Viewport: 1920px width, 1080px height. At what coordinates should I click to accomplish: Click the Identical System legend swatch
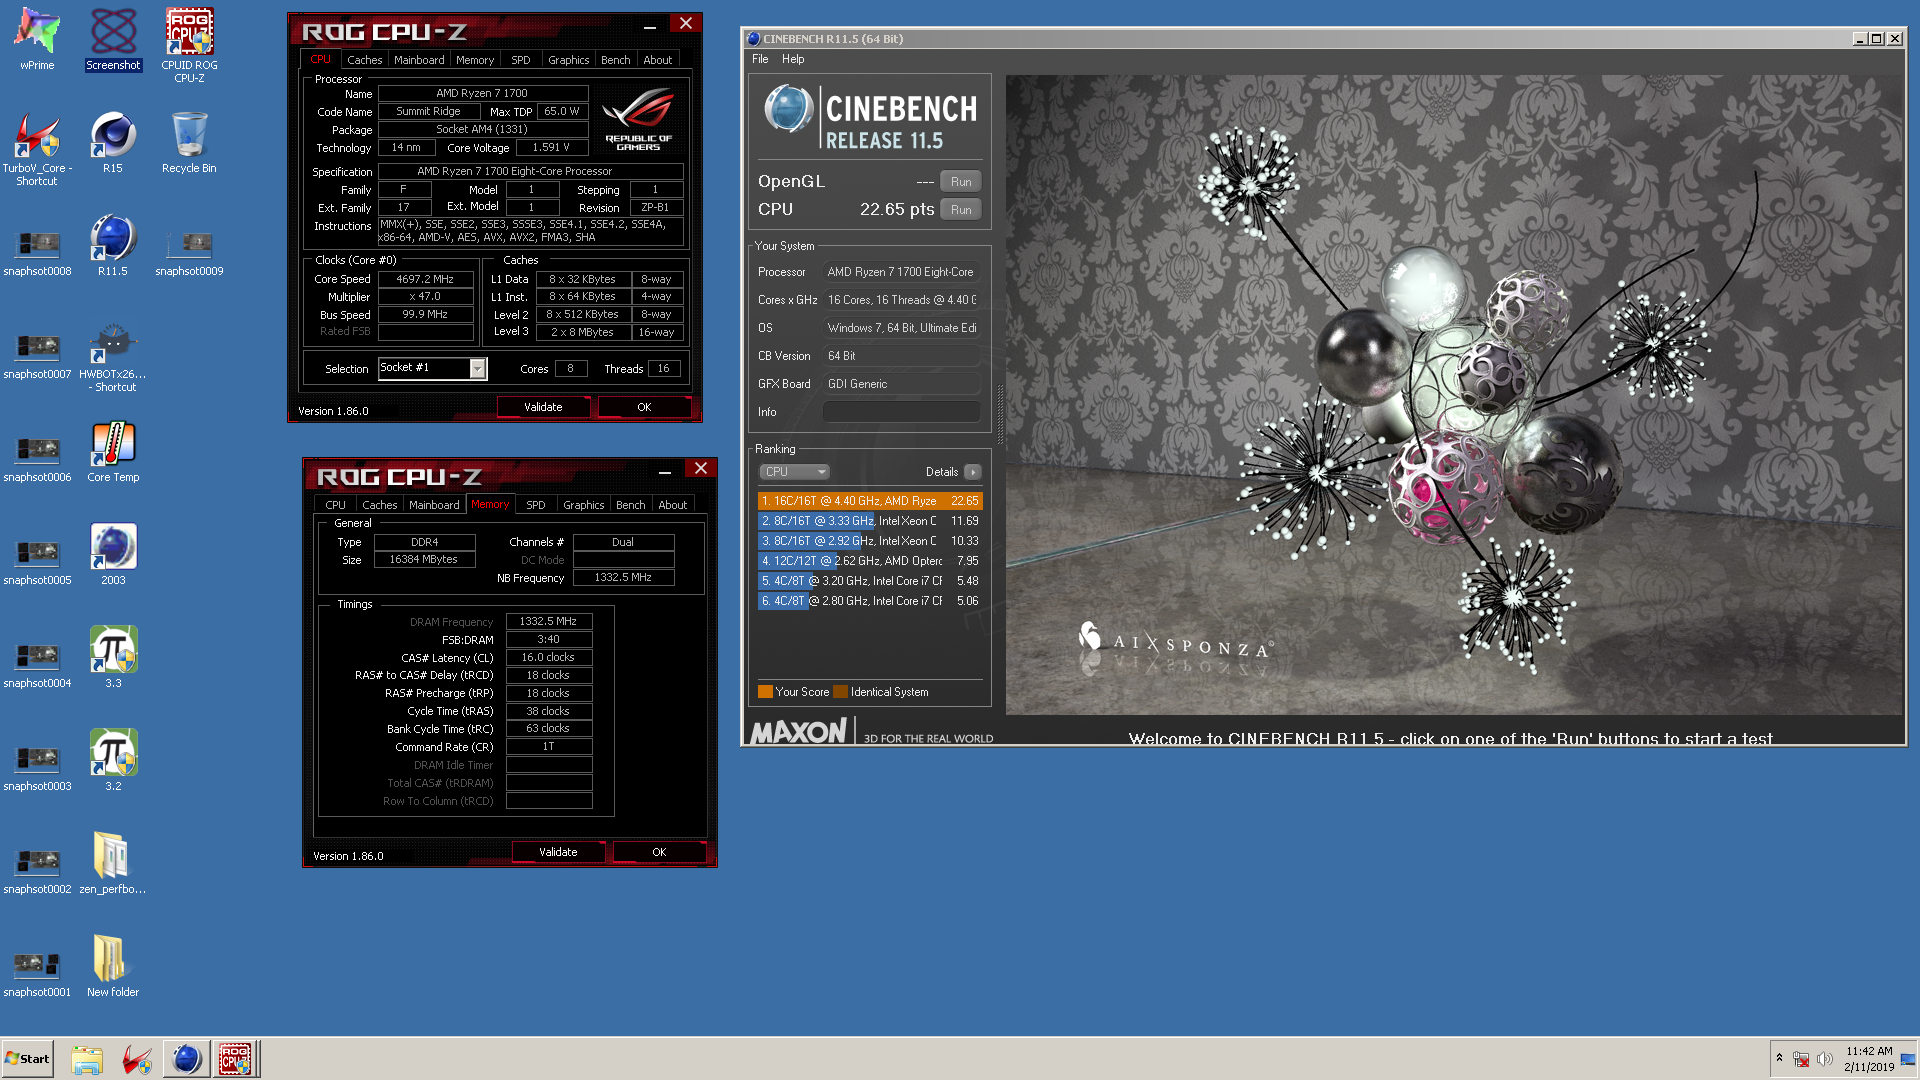pyautogui.click(x=840, y=692)
